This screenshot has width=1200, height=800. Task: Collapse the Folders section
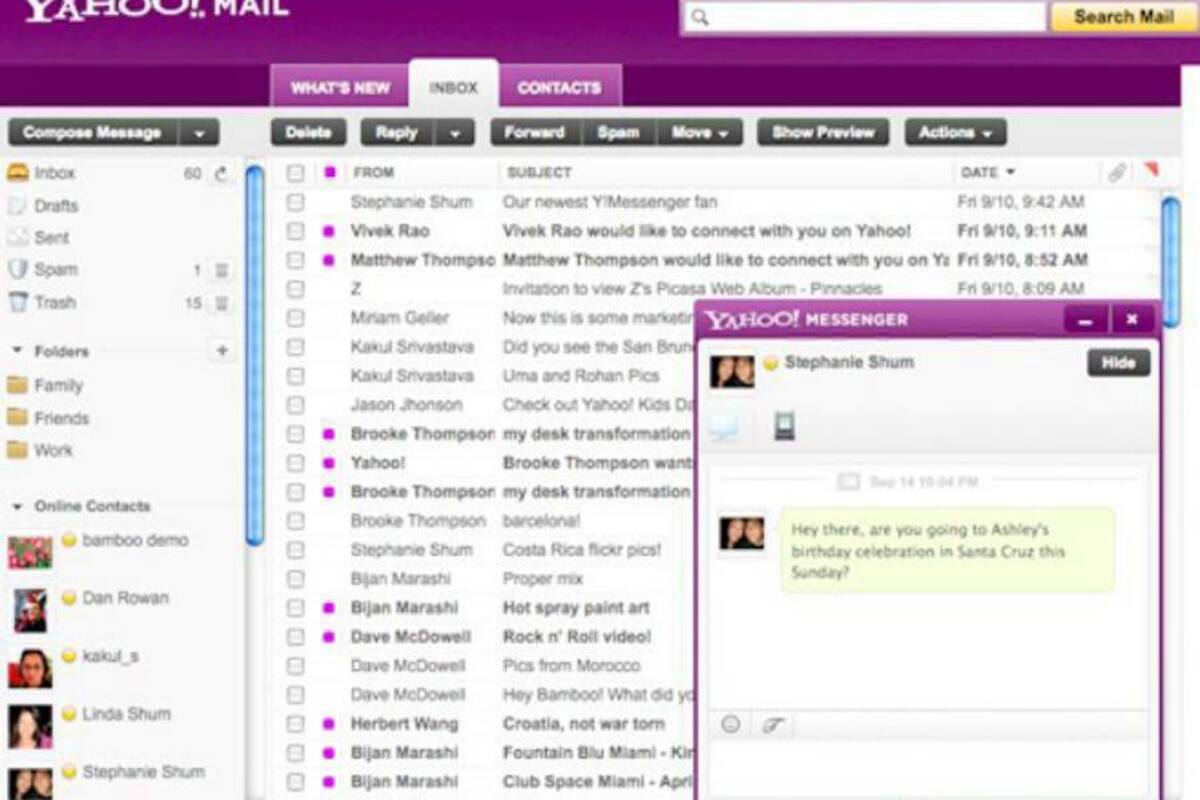pyautogui.click(x=17, y=351)
